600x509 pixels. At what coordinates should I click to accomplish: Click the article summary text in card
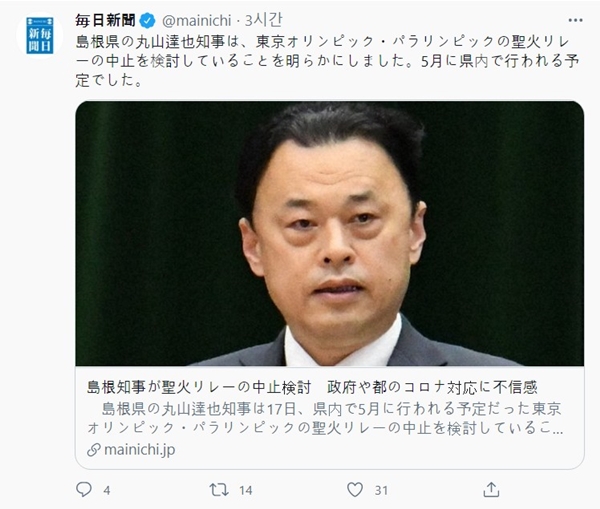point(325,418)
